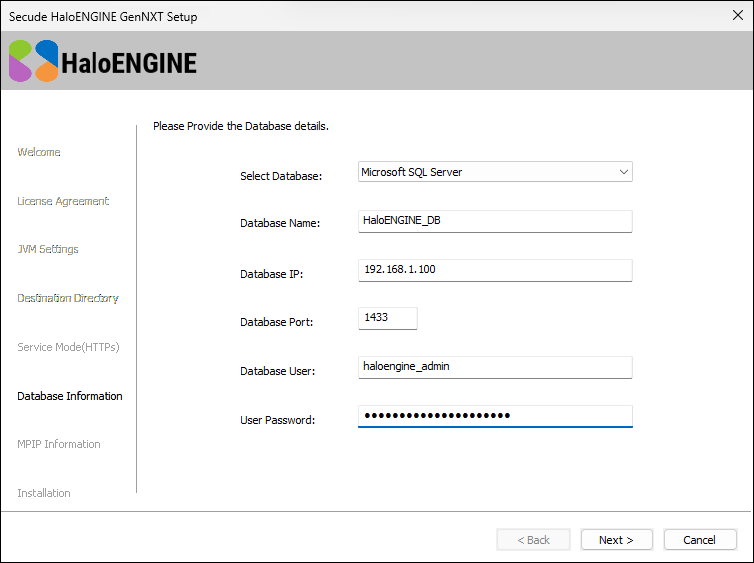Screen dimensions: 754x563
Task: Select the Installation step
Action: [x=44, y=493]
